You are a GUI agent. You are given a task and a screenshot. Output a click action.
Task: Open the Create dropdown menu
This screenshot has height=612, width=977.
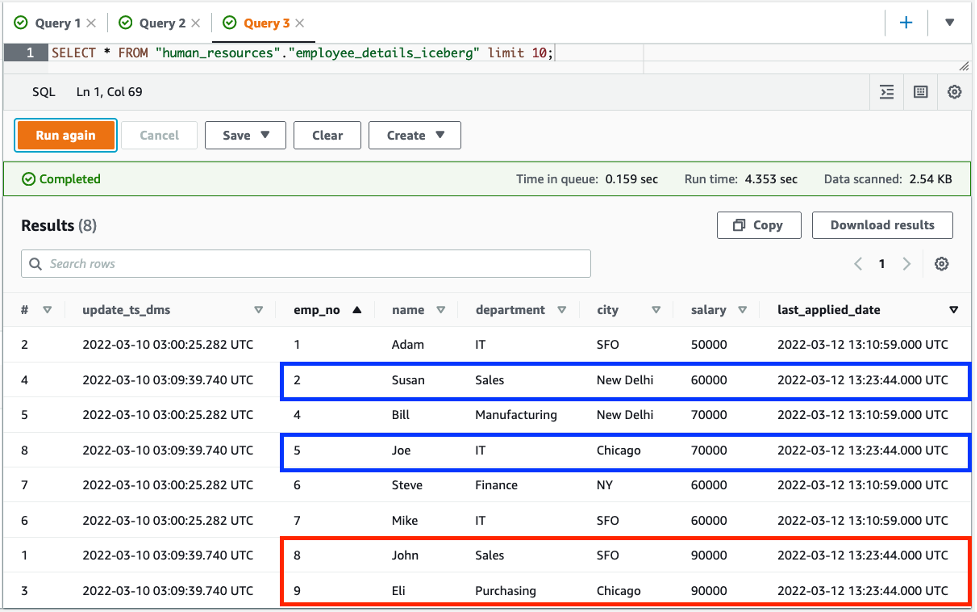[x=414, y=135]
